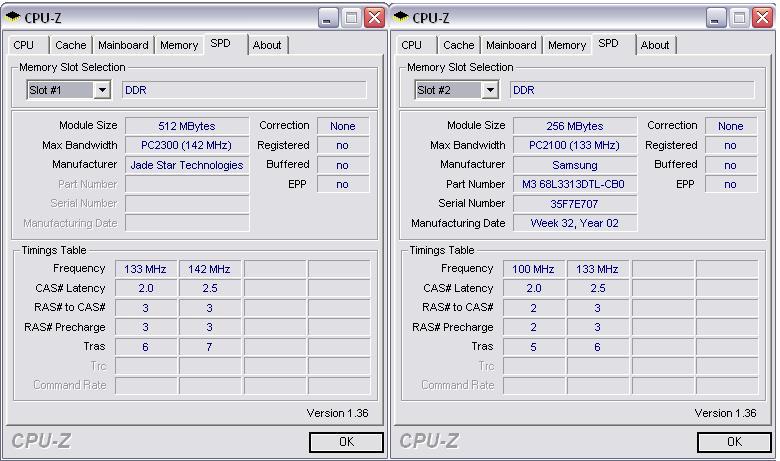Click the 512 MBytes module size field
780x461 pixels.
[x=187, y=126]
